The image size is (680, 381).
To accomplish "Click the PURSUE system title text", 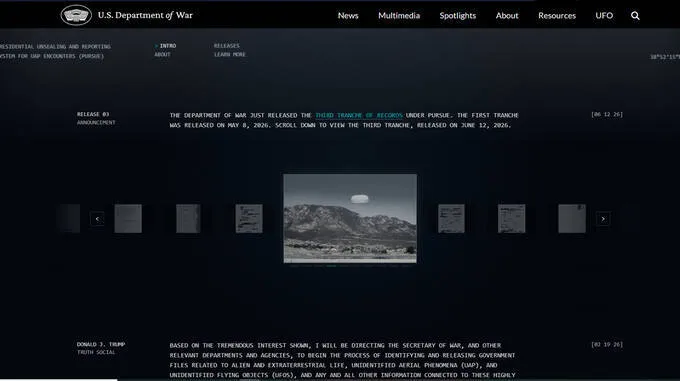I will (55, 51).
